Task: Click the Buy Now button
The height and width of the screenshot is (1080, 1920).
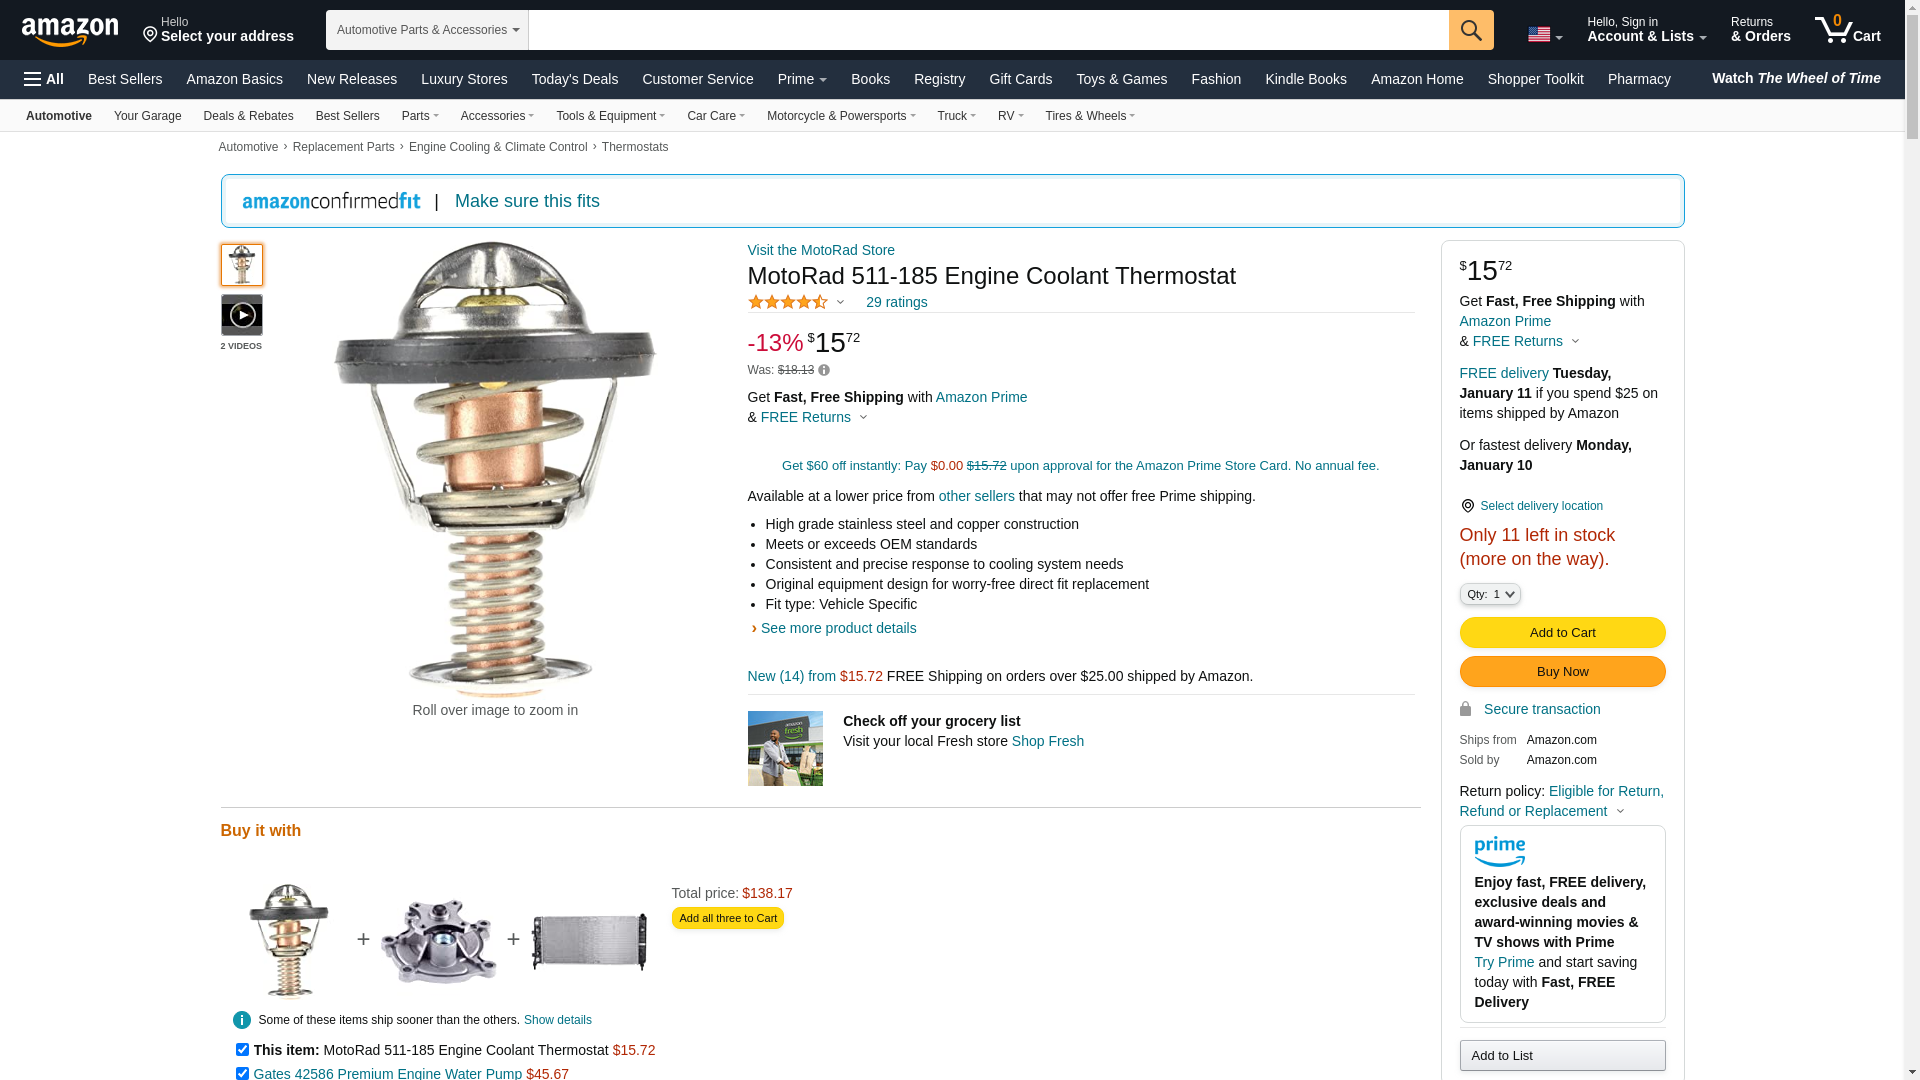Action: tap(1562, 671)
